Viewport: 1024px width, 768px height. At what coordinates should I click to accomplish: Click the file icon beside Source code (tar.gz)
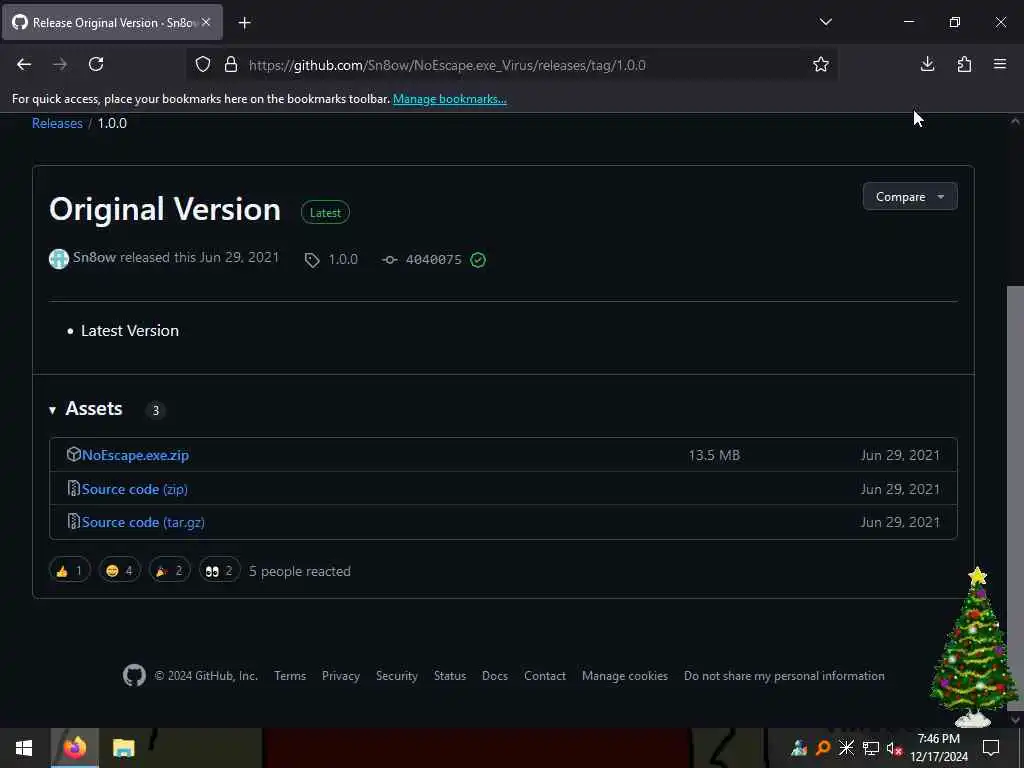coord(74,521)
